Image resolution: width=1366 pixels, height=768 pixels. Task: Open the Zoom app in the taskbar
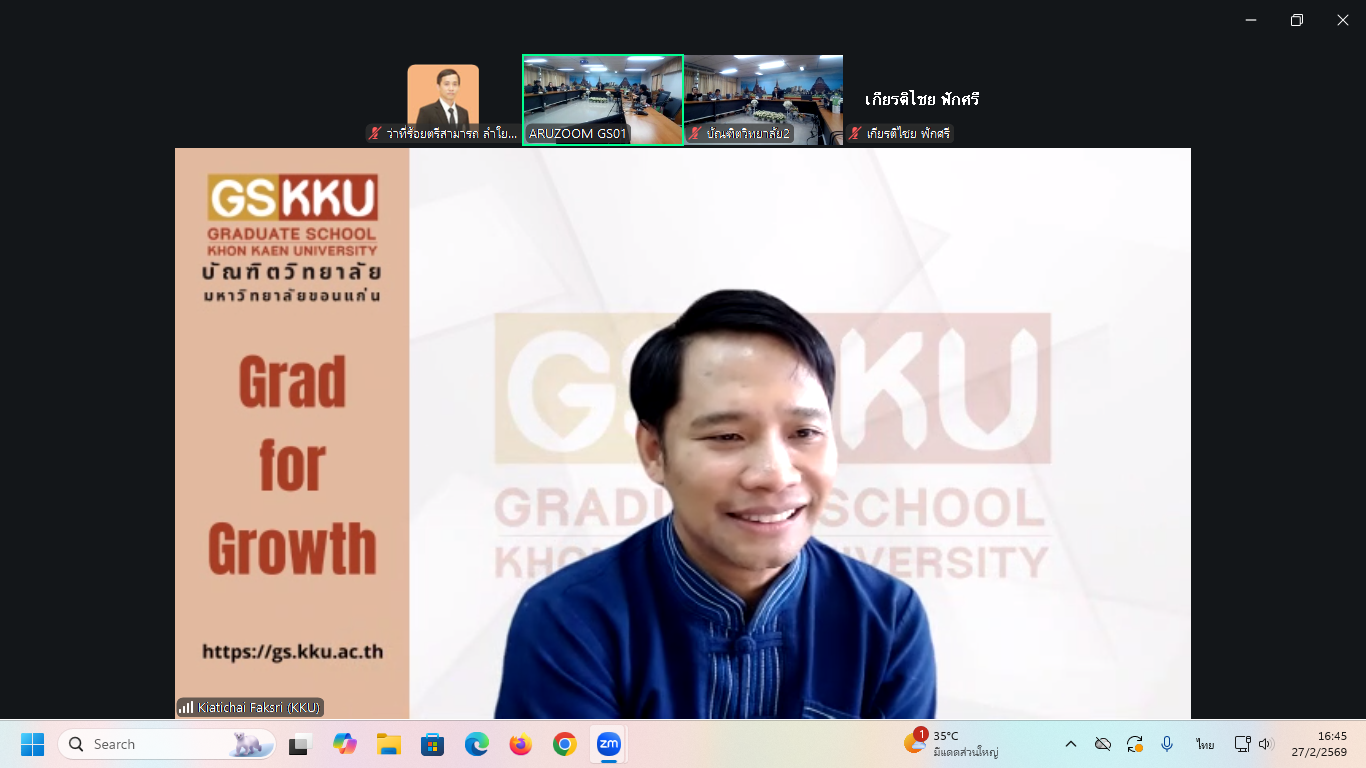point(608,744)
